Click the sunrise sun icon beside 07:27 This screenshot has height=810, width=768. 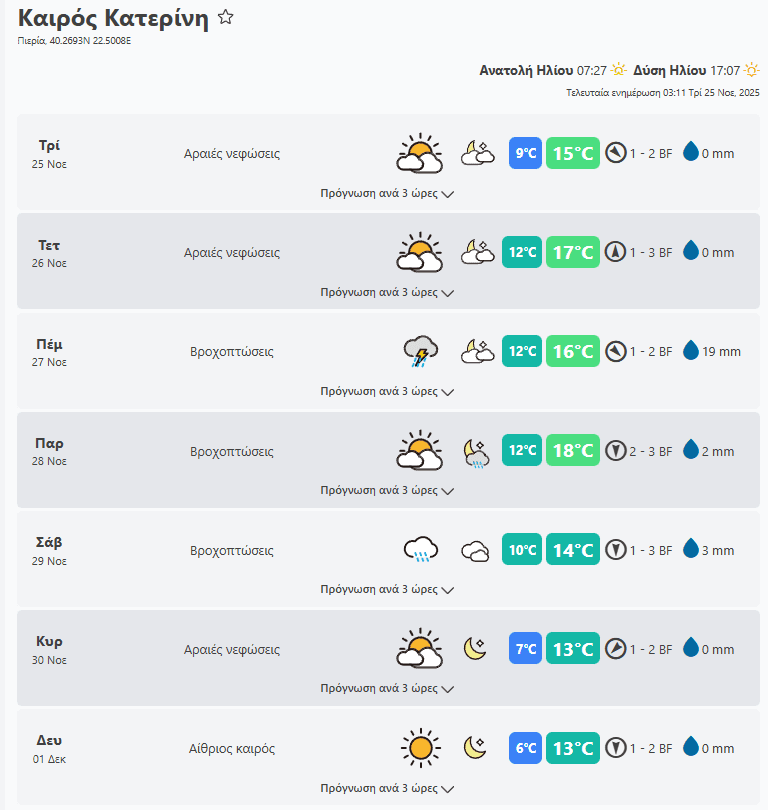(x=619, y=70)
